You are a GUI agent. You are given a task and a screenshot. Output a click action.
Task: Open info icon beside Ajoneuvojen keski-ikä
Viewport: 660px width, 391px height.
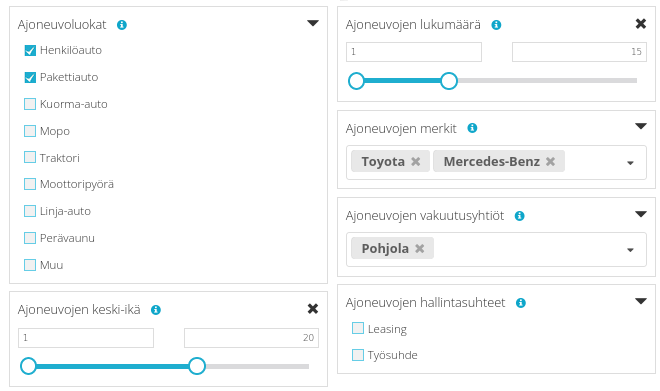[x=156, y=310]
